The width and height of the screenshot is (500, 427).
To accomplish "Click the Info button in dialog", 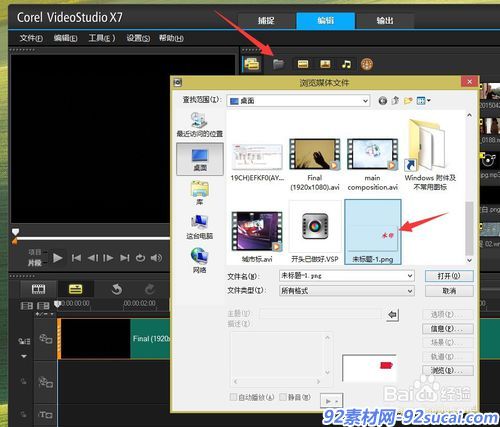I will pos(448,329).
